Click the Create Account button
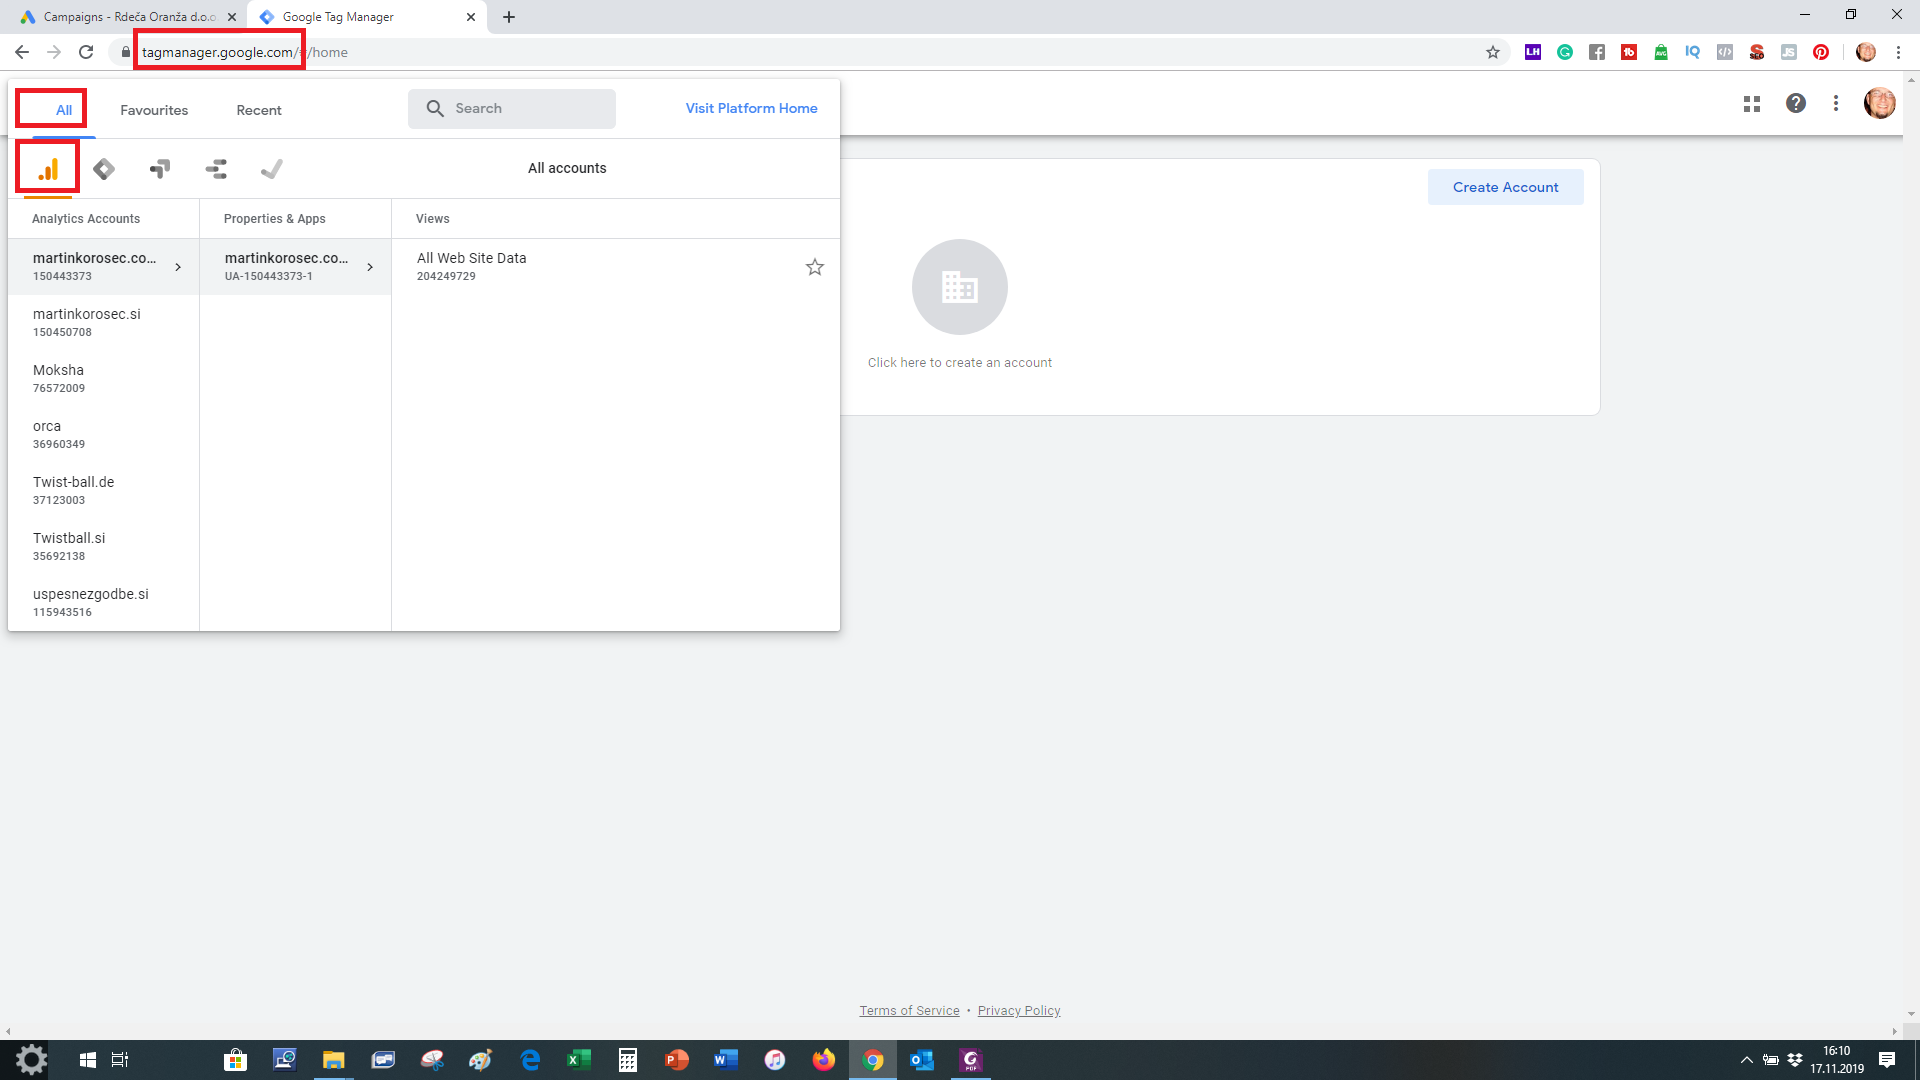The height and width of the screenshot is (1080, 1920). (1505, 187)
